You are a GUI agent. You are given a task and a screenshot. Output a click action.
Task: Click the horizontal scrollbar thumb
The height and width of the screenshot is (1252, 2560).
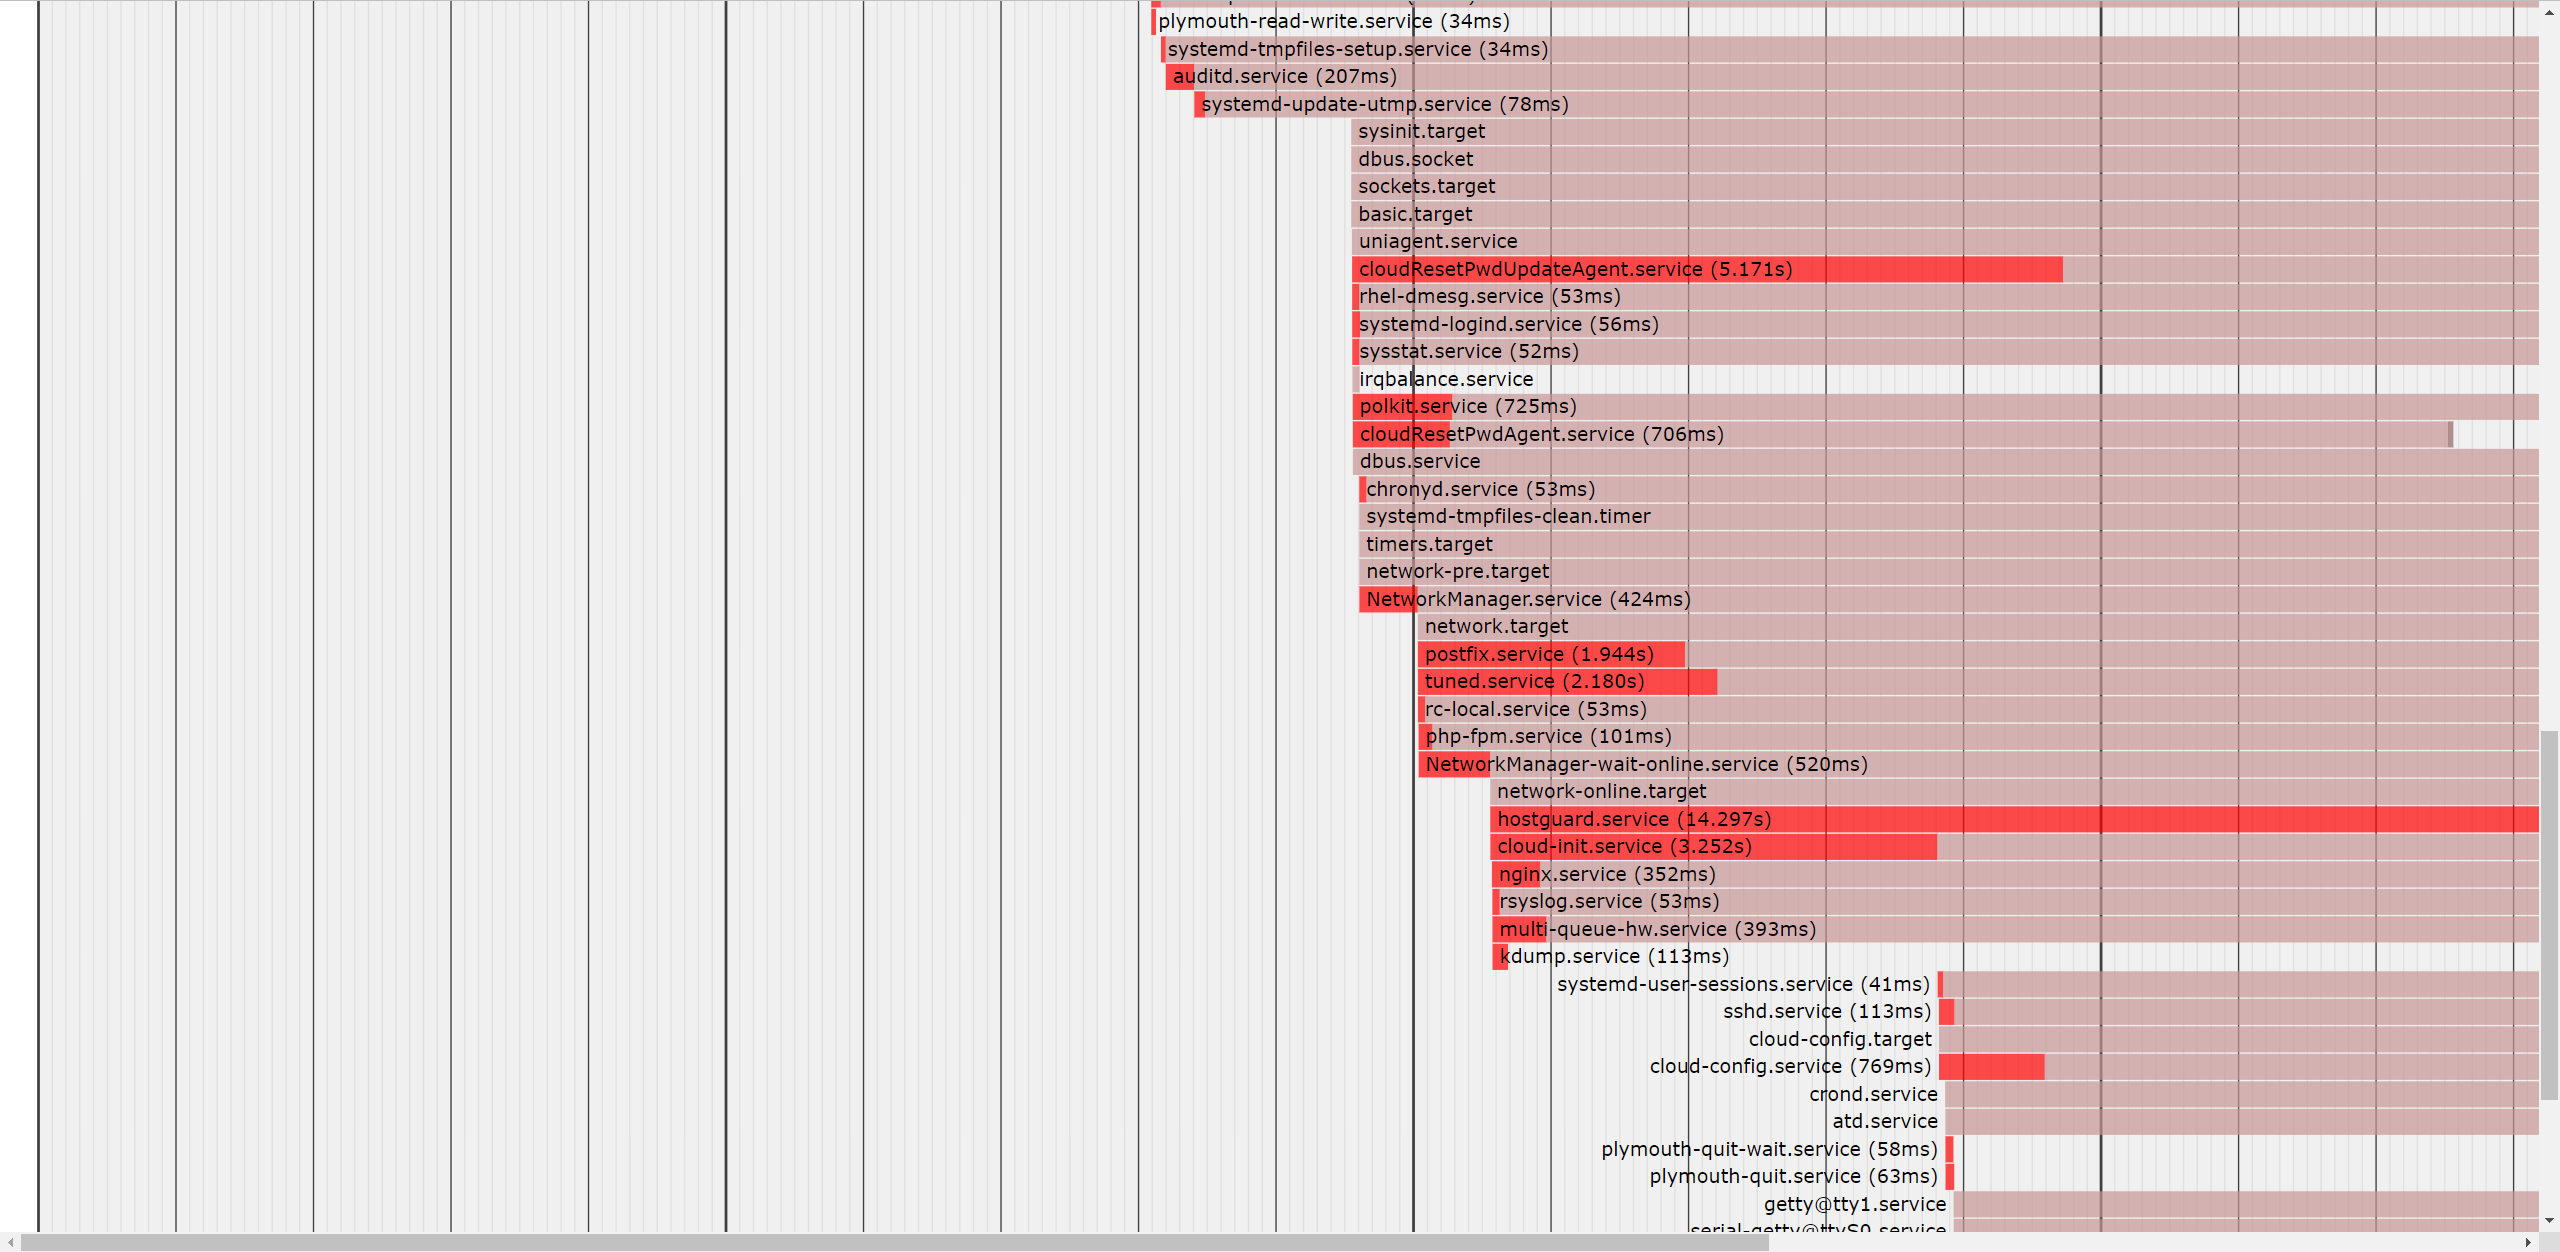coord(894,1242)
